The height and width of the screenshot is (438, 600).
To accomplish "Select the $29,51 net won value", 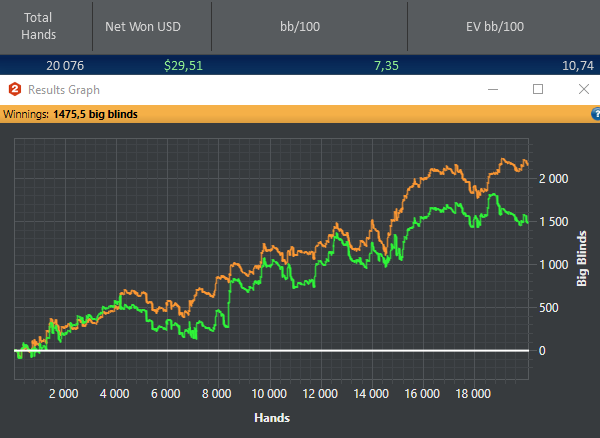I will click(183, 66).
